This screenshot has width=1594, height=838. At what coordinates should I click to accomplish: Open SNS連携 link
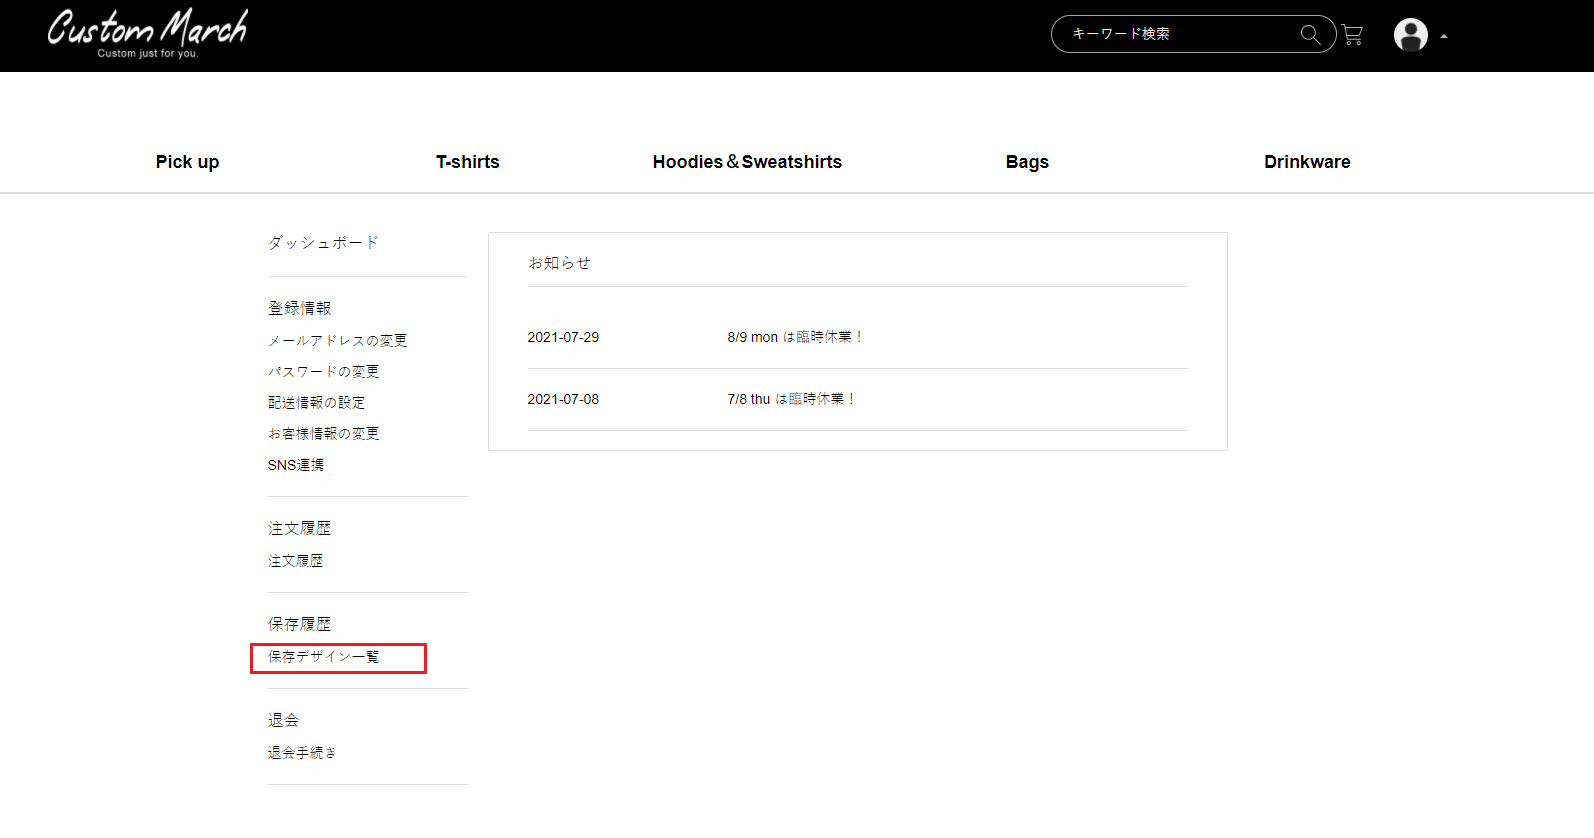[295, 464]
